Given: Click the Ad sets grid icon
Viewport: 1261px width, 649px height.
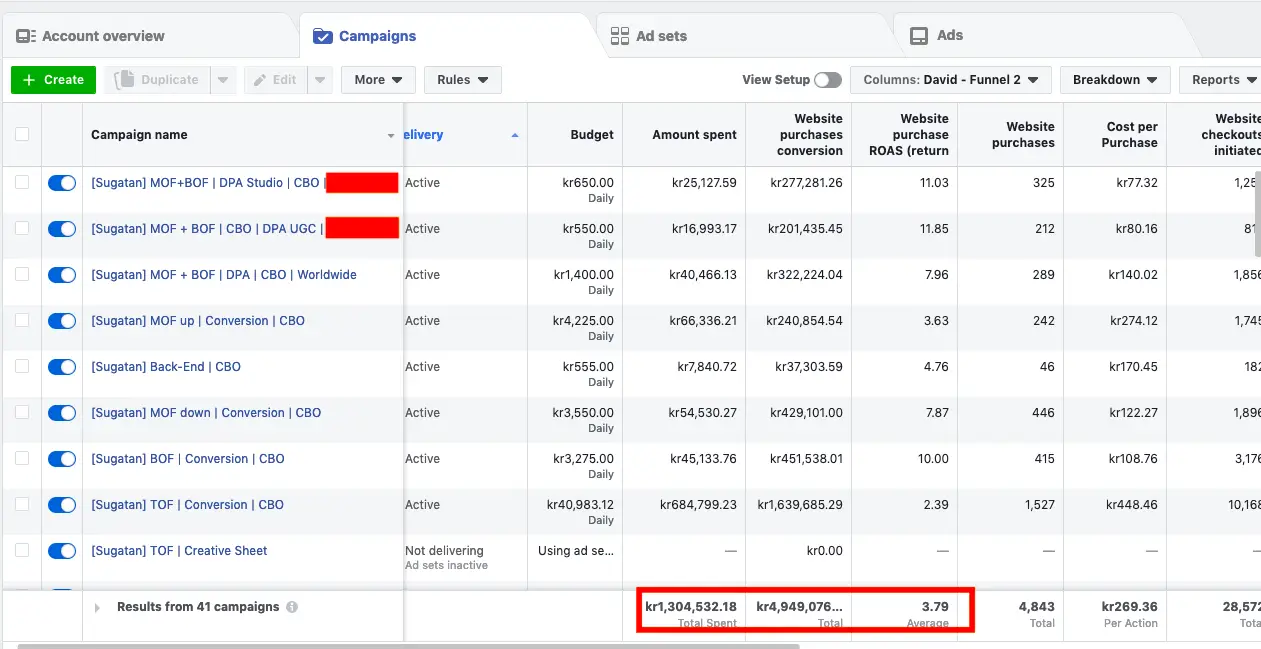Looking at the screenshot, I should coord(620,36).
